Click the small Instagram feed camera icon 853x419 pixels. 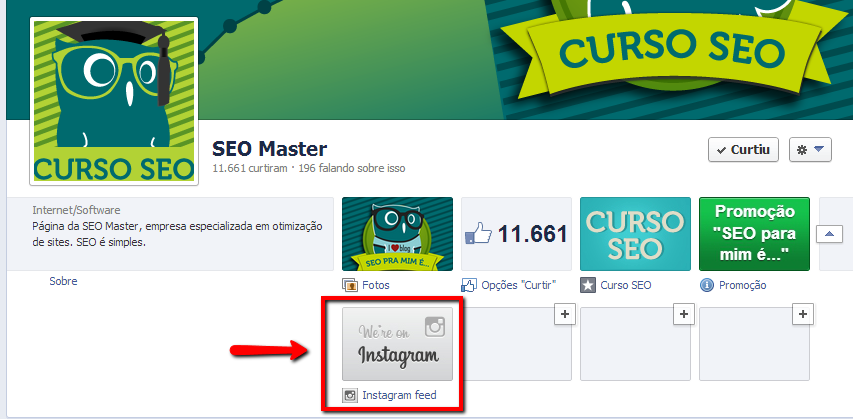[x=350, y=396]
